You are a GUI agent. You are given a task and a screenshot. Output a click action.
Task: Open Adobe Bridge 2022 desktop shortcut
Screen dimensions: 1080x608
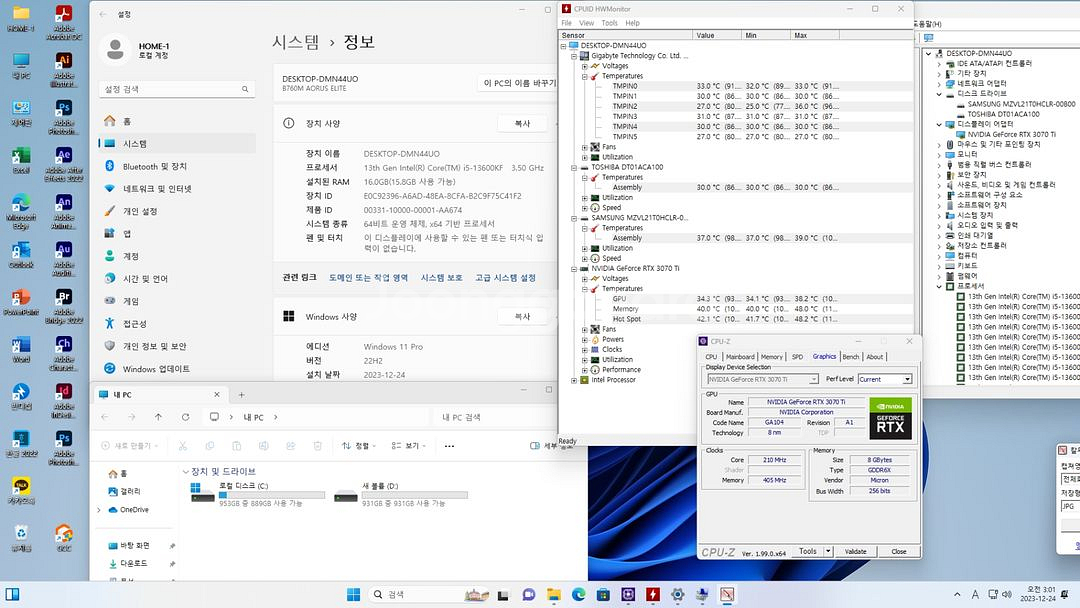(x=63, y=305)
